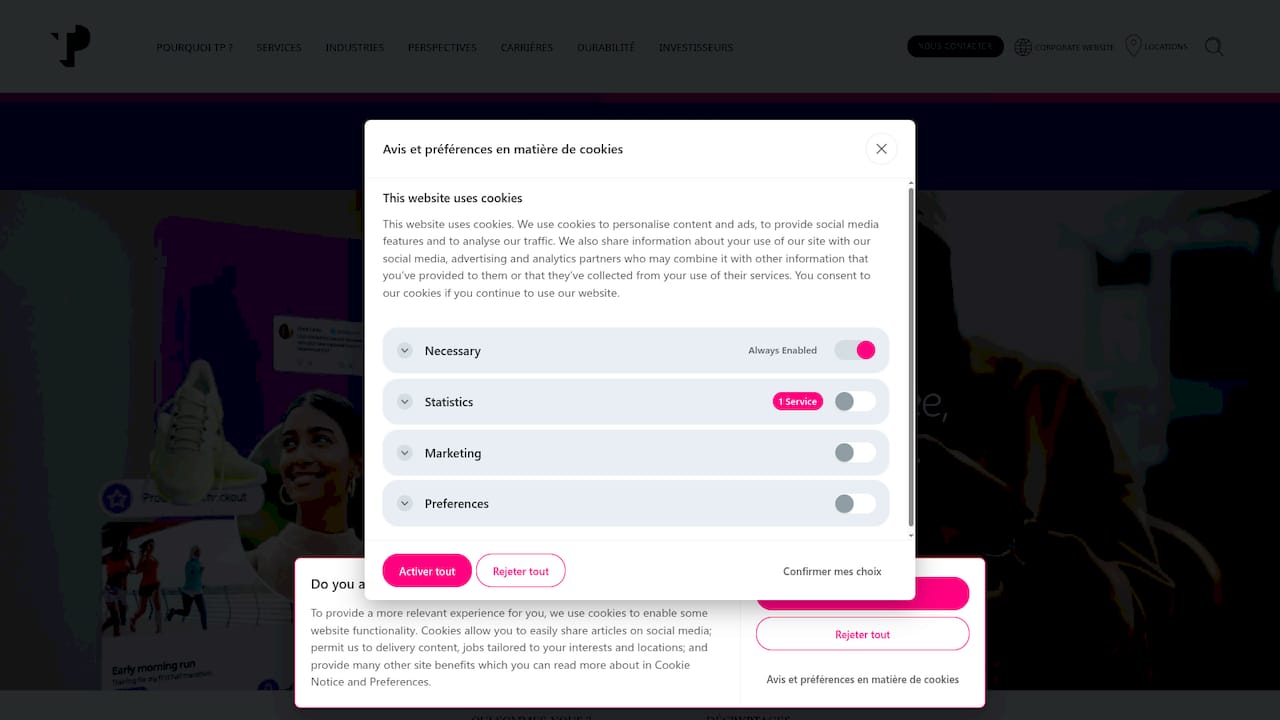Click the Corporate Website globe icon
This screenshot has width=1280, height=720.
pyautogui.click(x=1023, y=47)
